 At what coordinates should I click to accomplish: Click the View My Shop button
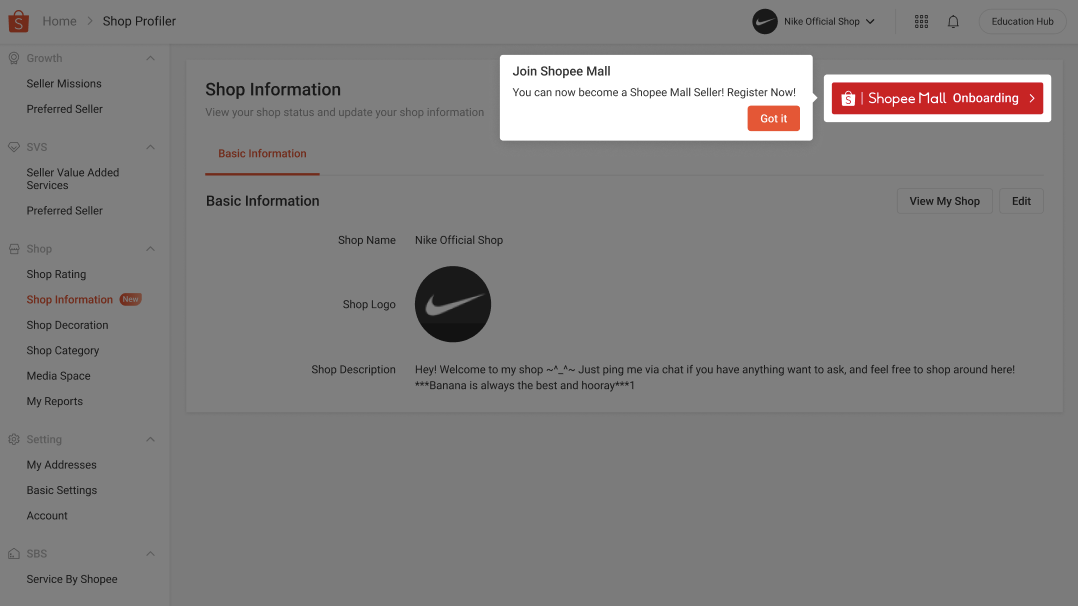tap(944, 200)
